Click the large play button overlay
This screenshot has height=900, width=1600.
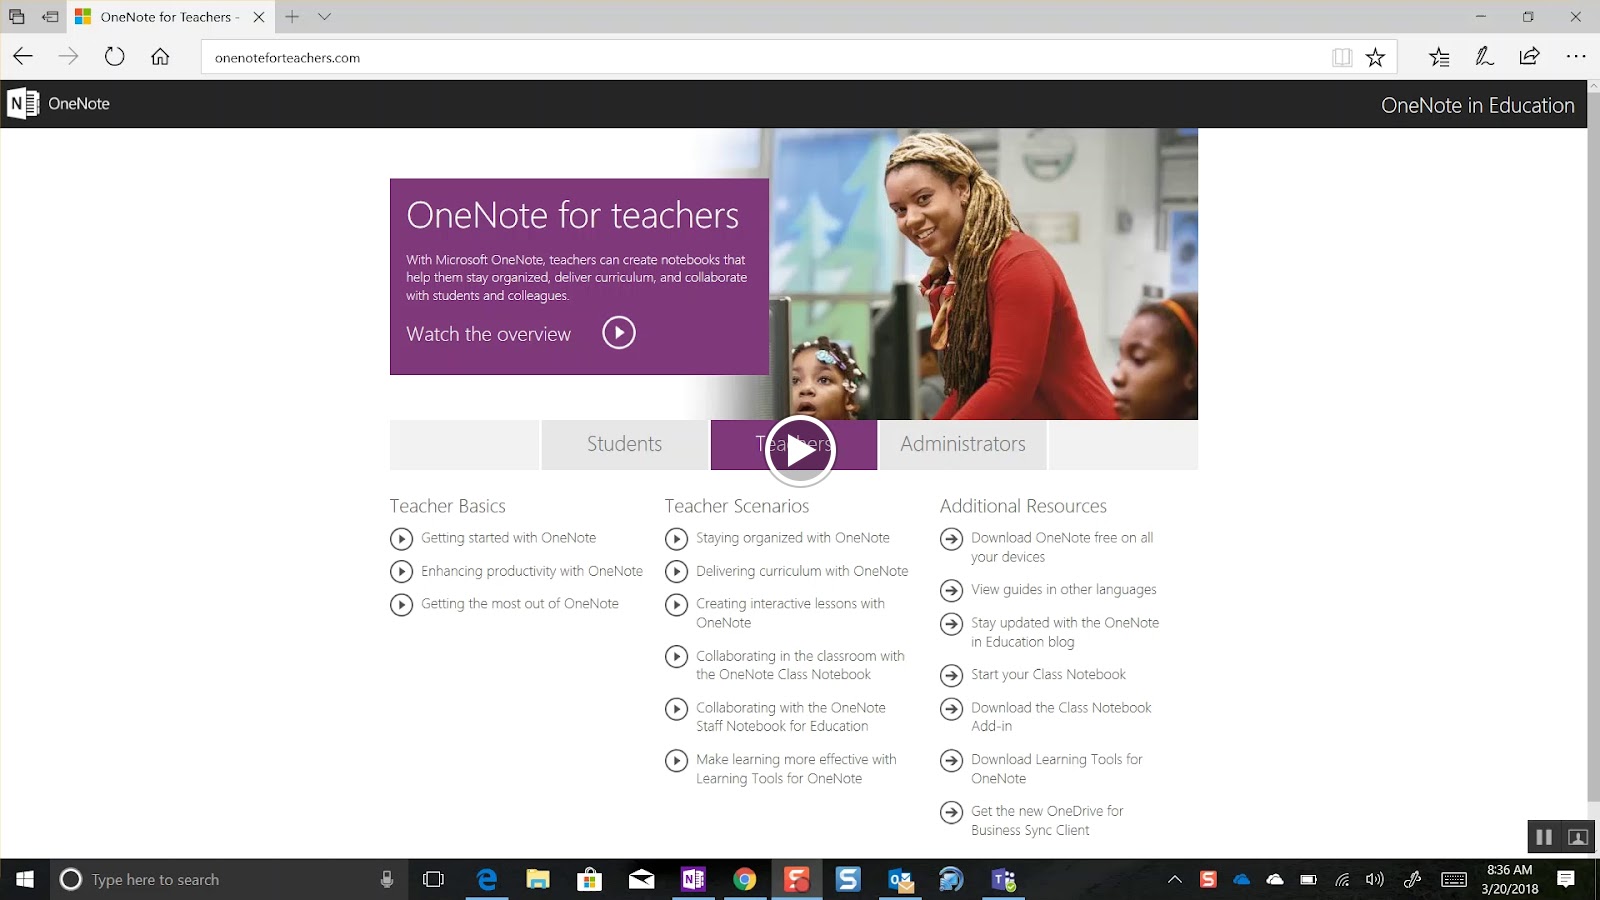click(x=799, y=451)
